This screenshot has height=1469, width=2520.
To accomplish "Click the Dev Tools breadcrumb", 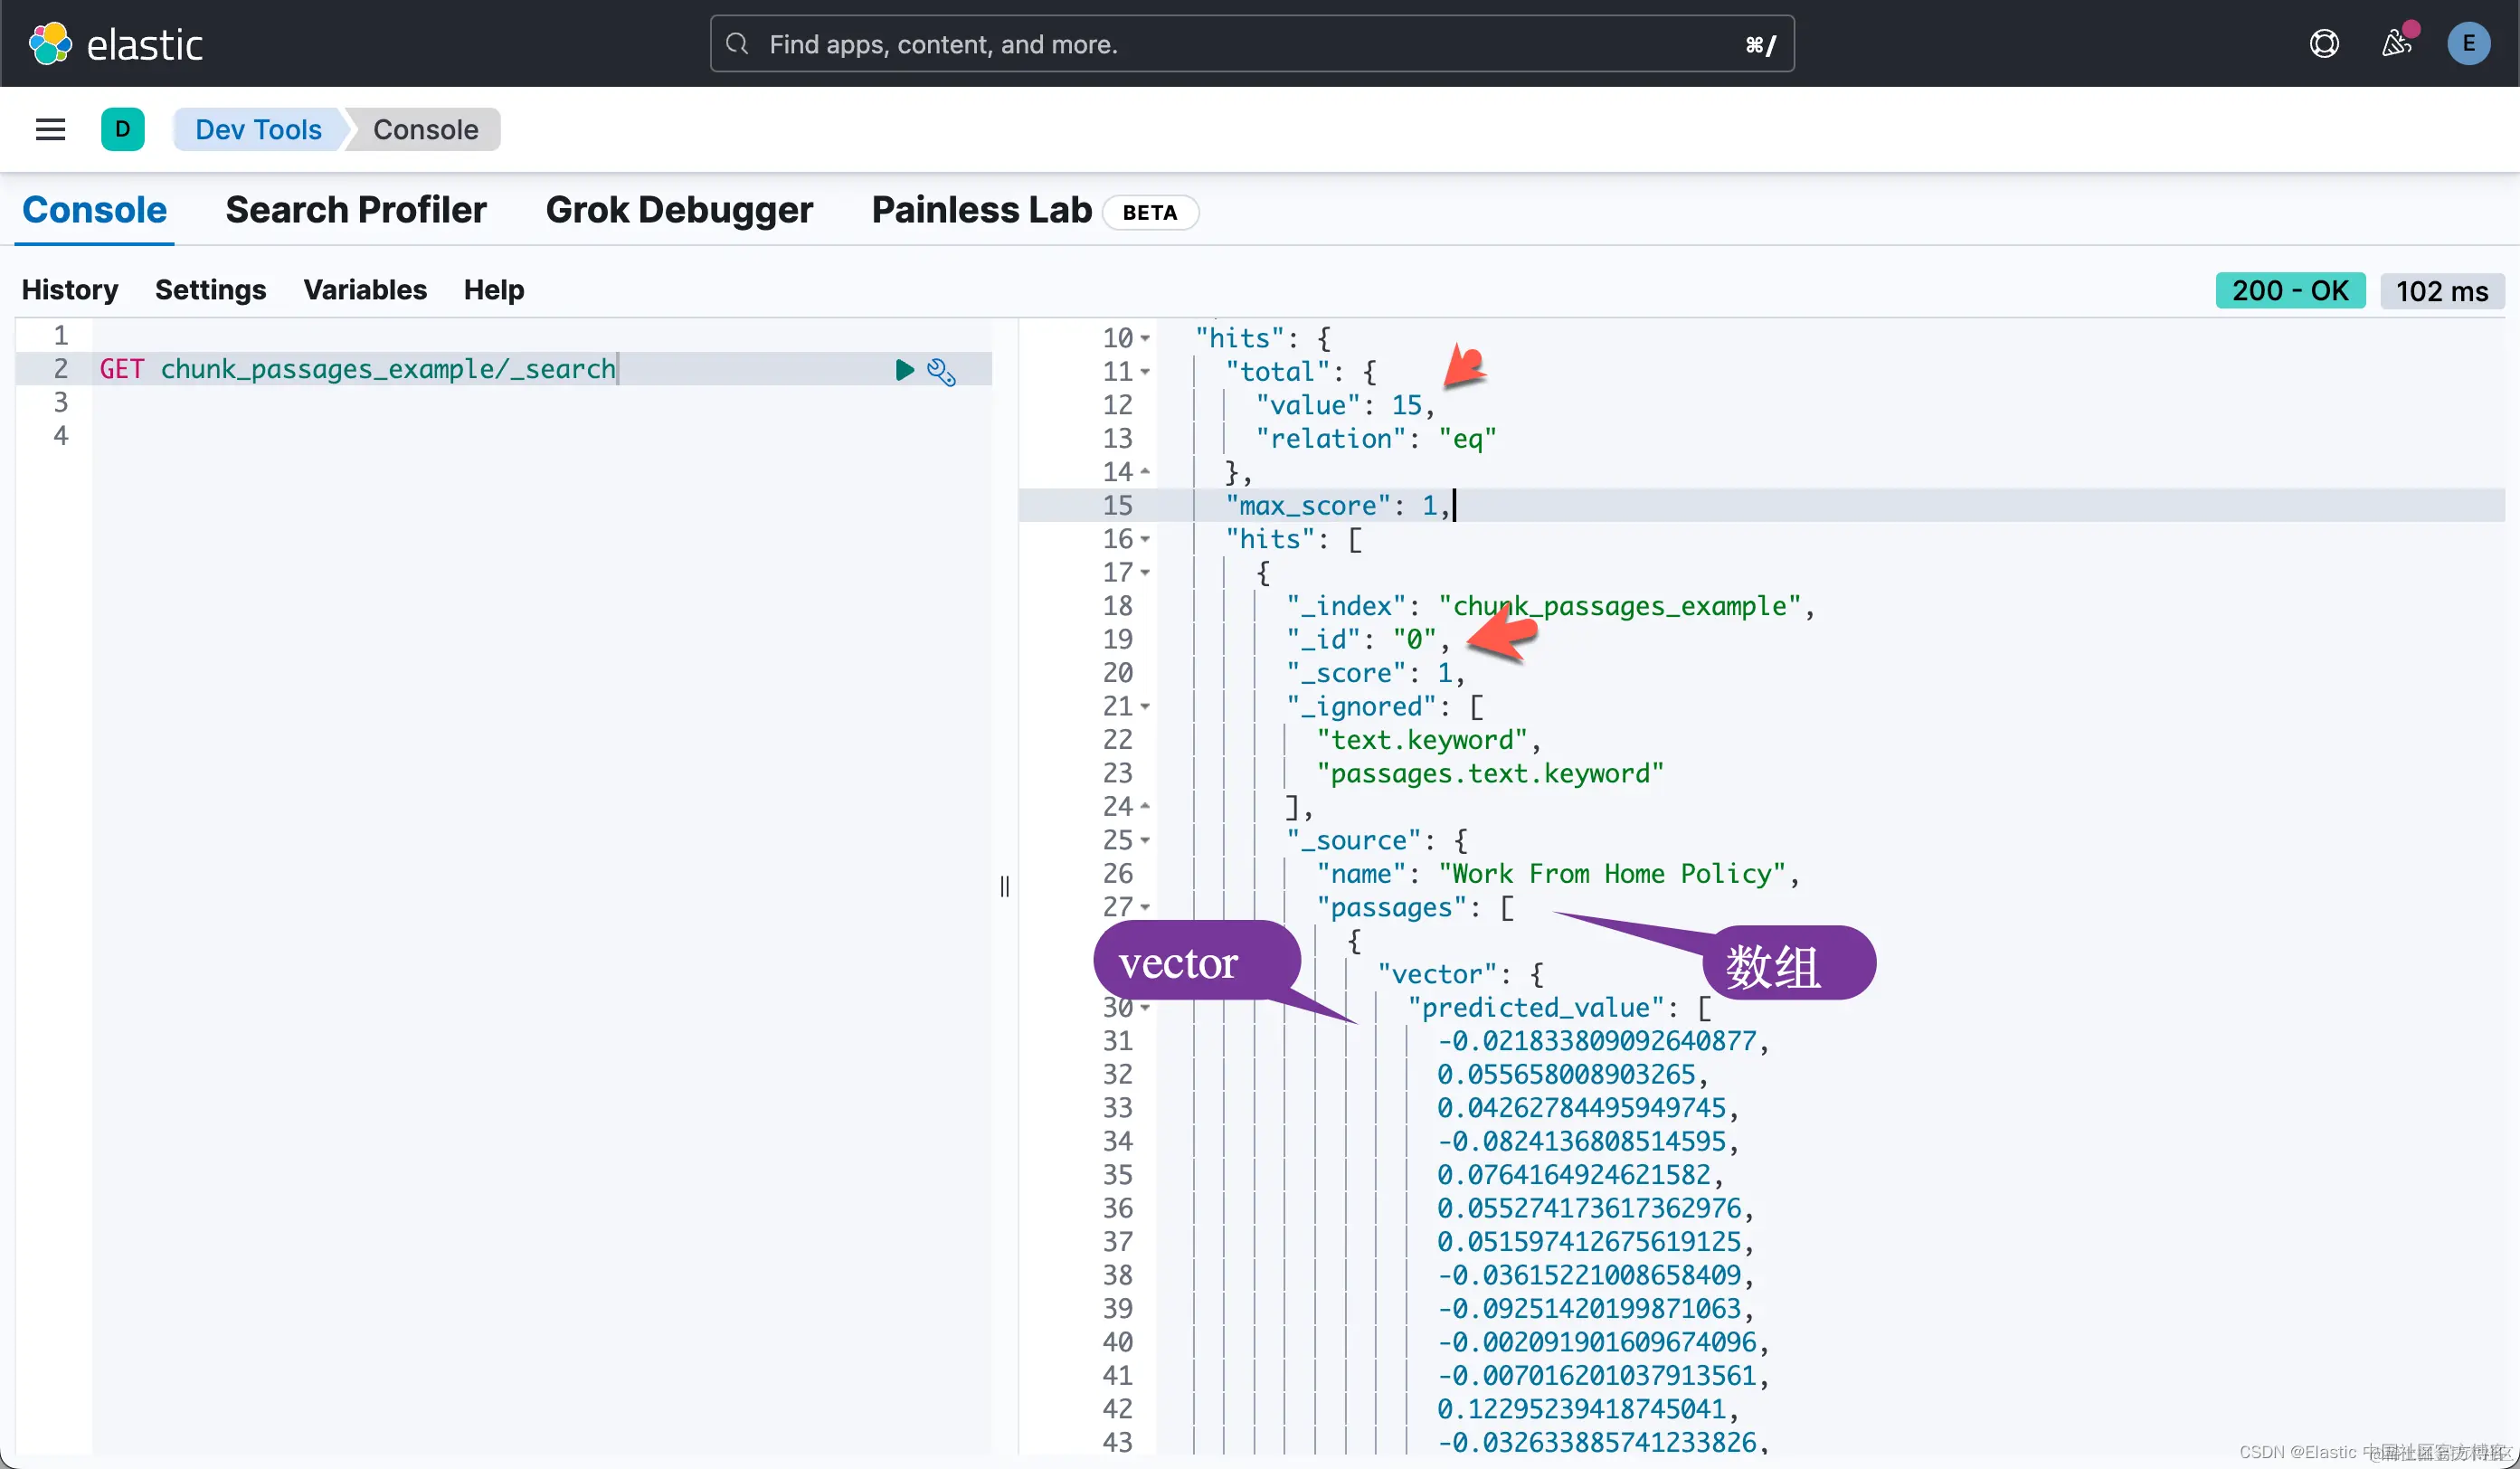I will [x=258, y=130].
